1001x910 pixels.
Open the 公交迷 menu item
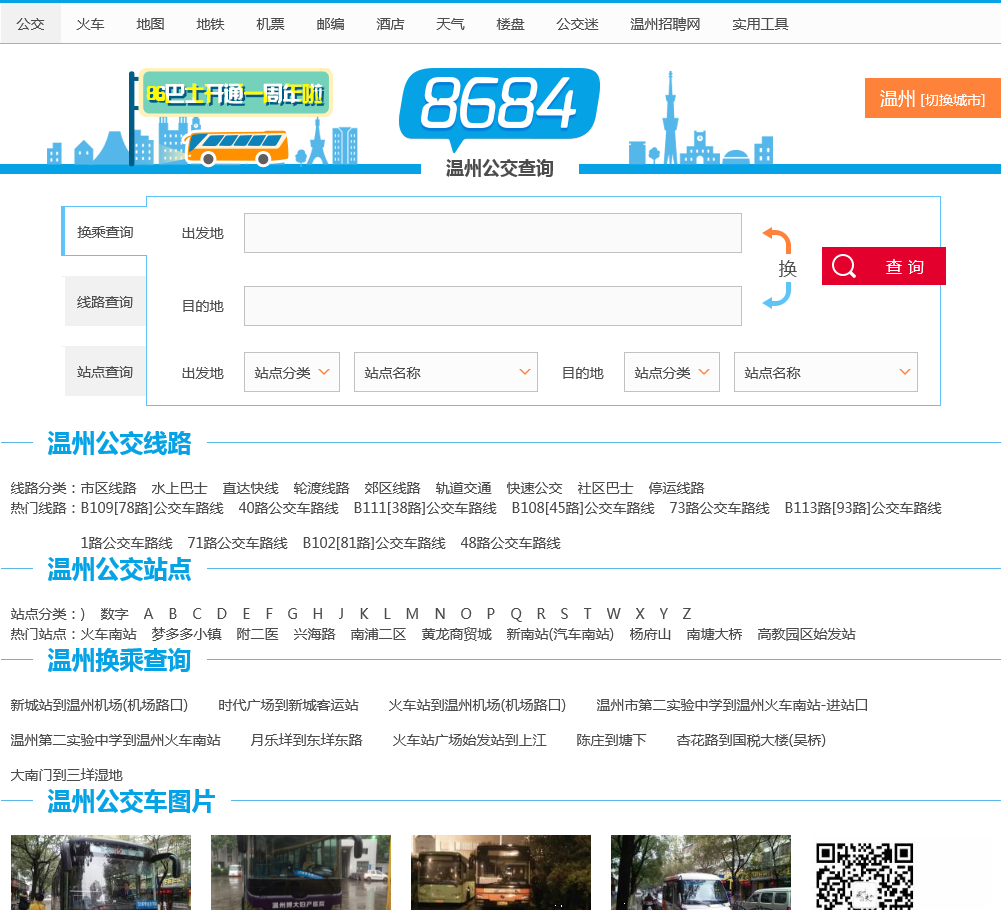pyautogui.click(x=577, y=24)
